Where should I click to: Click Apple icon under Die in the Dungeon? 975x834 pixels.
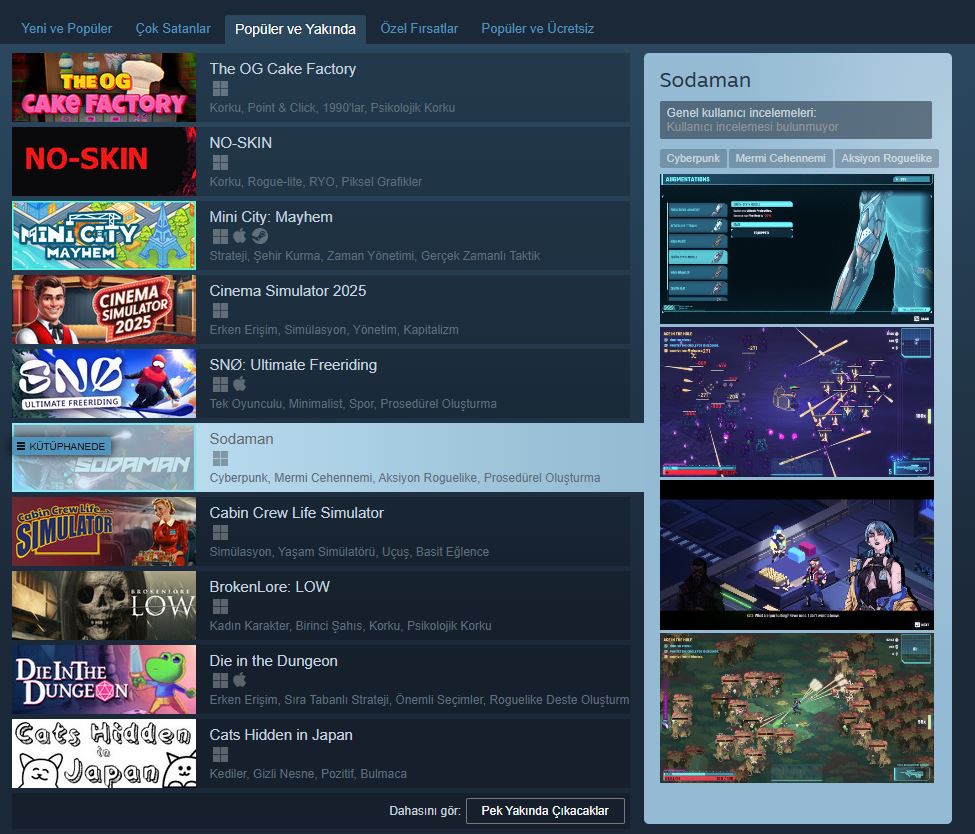[x=239, y=680]
